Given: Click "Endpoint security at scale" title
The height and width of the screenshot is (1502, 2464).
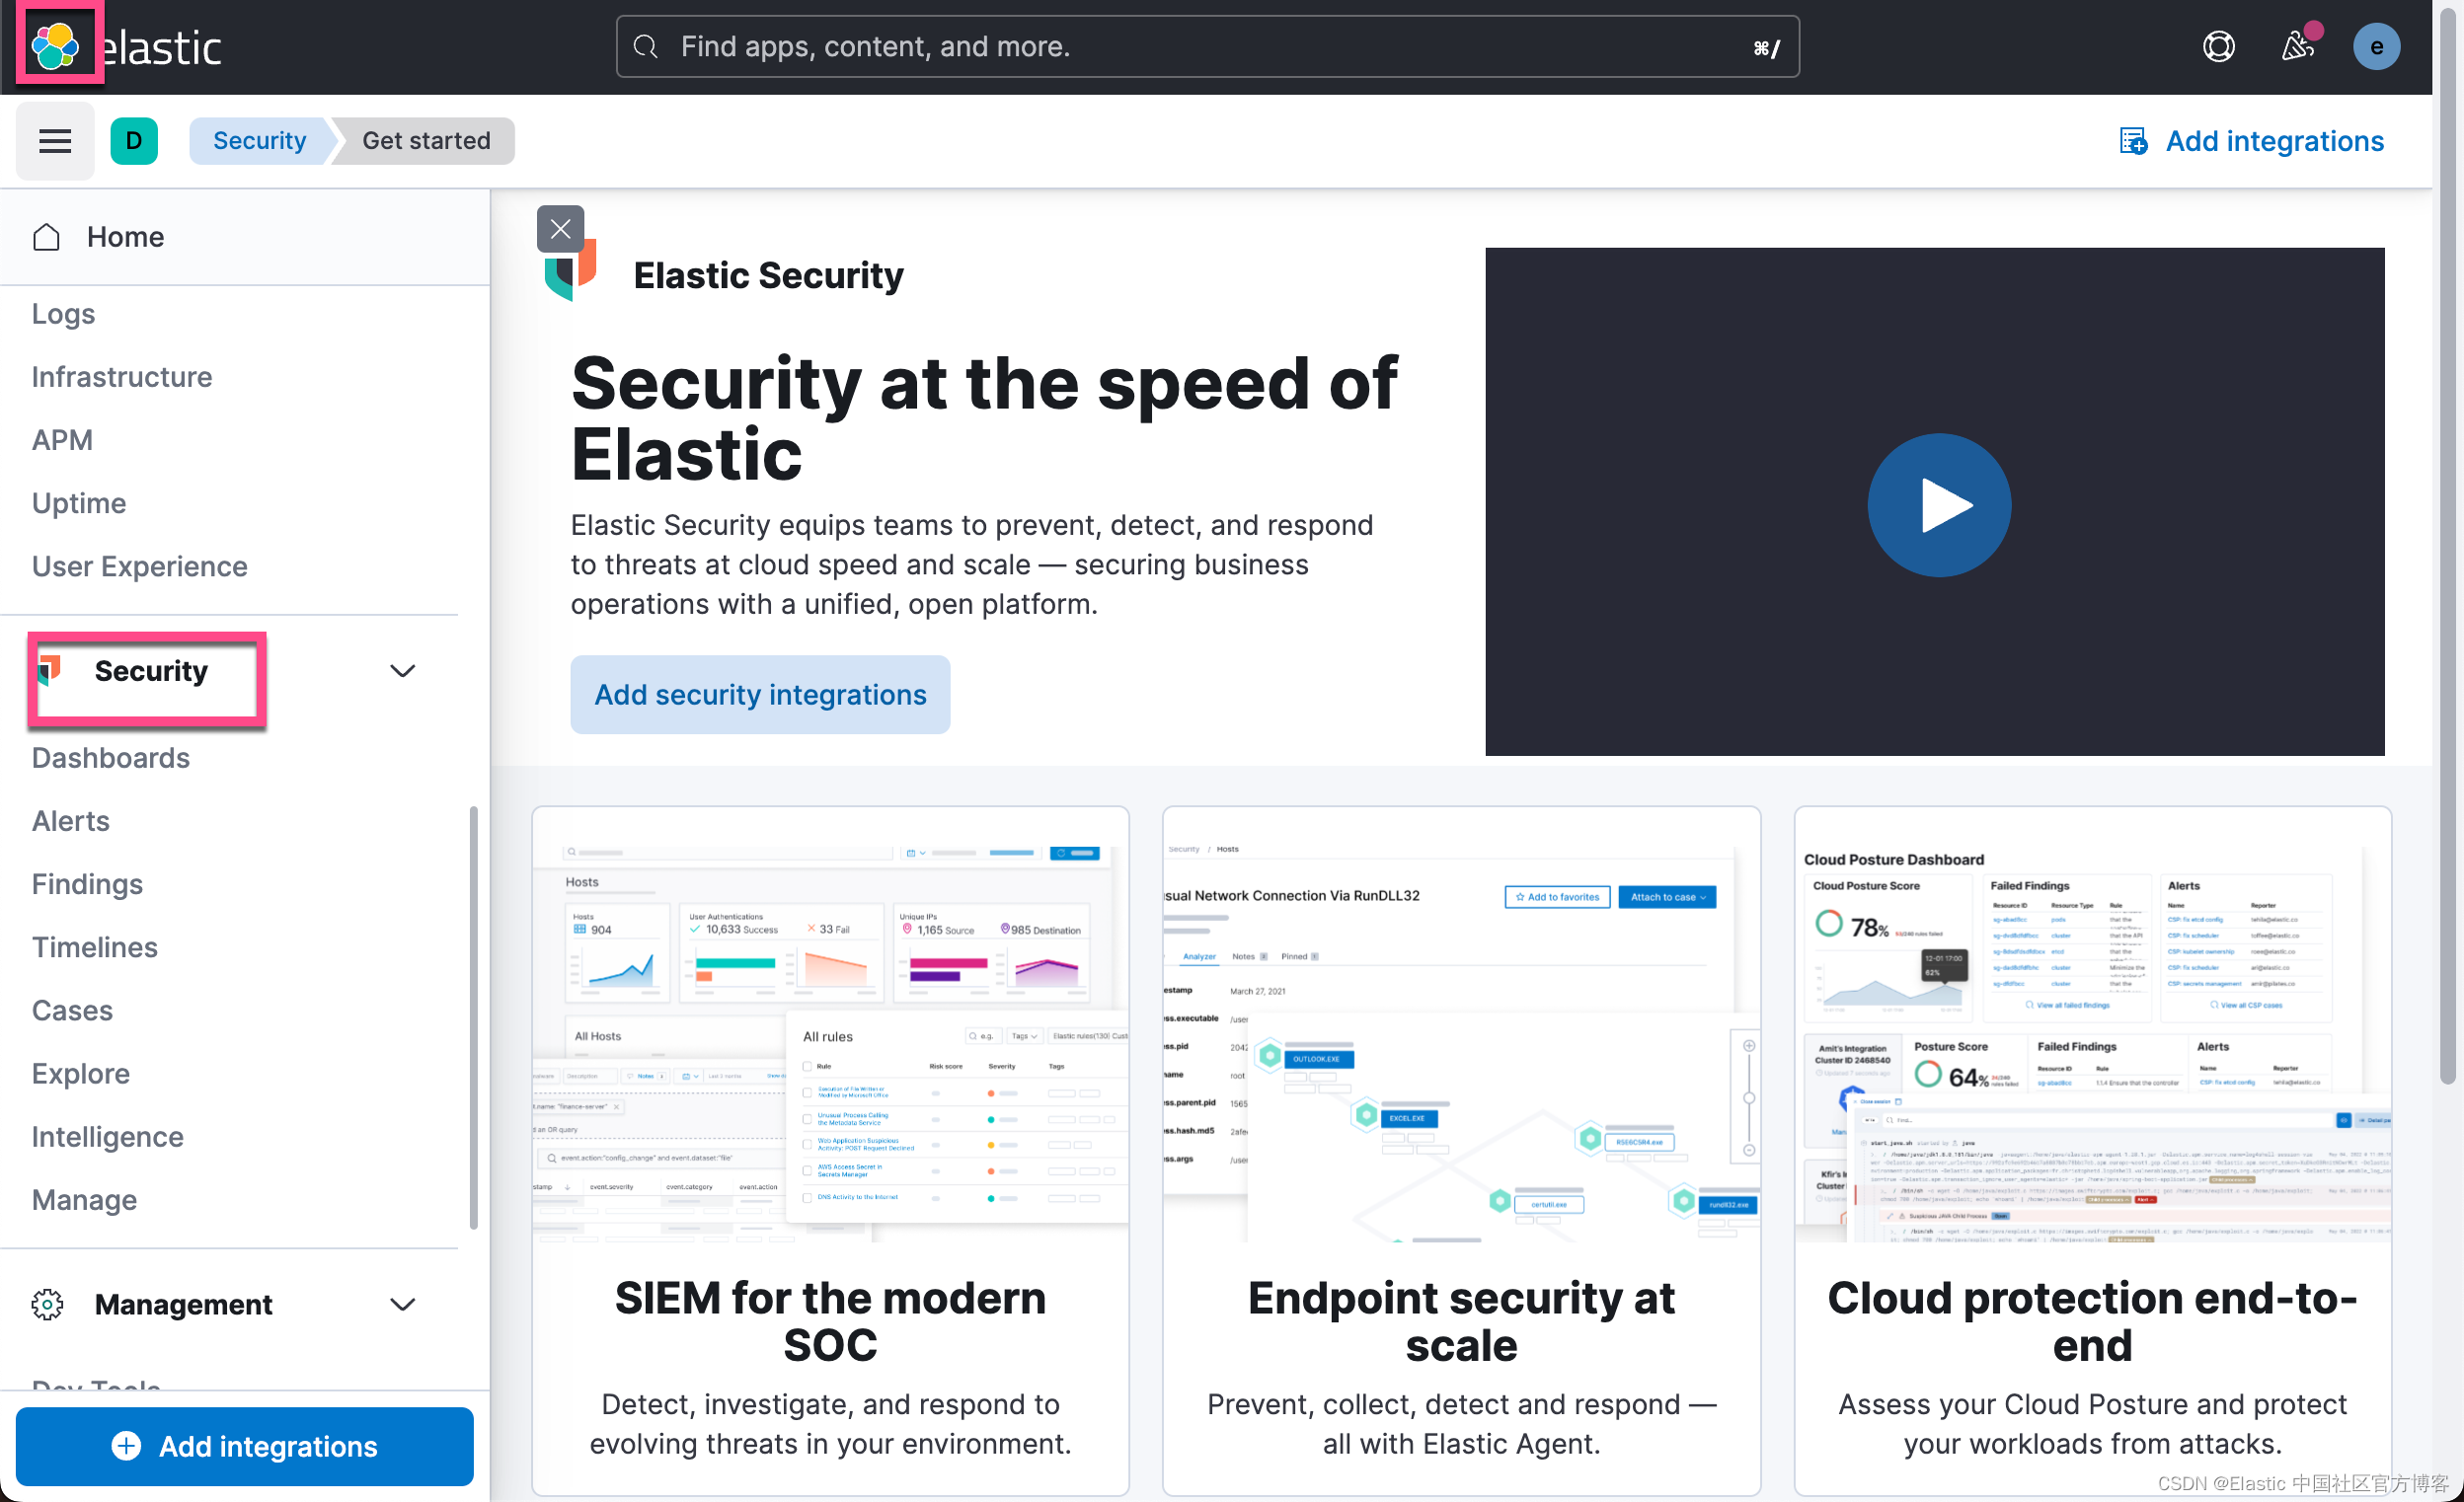Looking at the screenshot, I should [x=1461, y=1321].
